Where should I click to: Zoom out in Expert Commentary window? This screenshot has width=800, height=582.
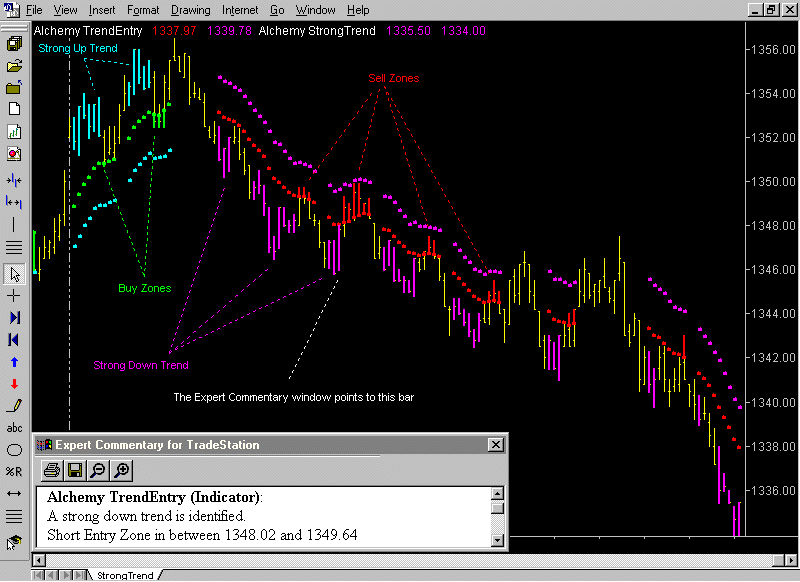(x=98, y=470)
